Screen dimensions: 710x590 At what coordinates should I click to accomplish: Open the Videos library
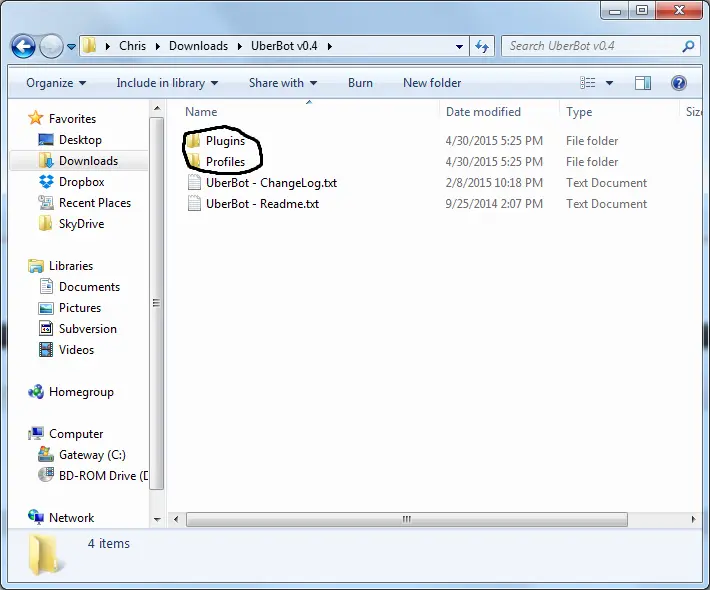pos(76,350)
